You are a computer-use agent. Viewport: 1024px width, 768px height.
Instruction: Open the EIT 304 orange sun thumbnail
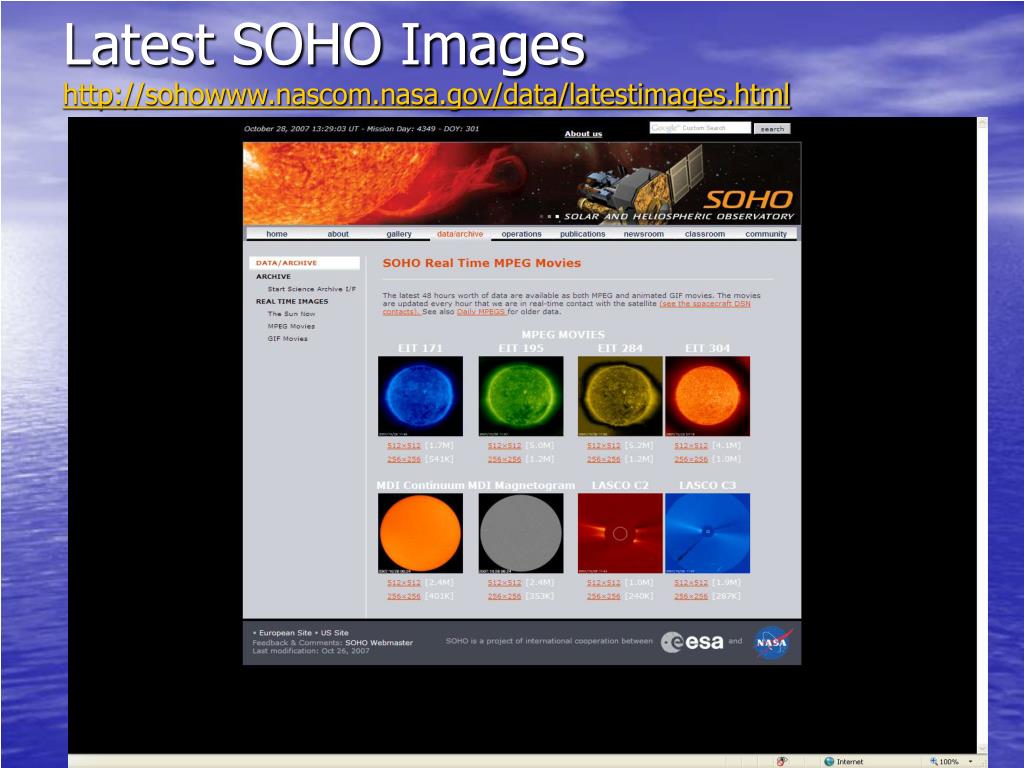pos(707,396)
